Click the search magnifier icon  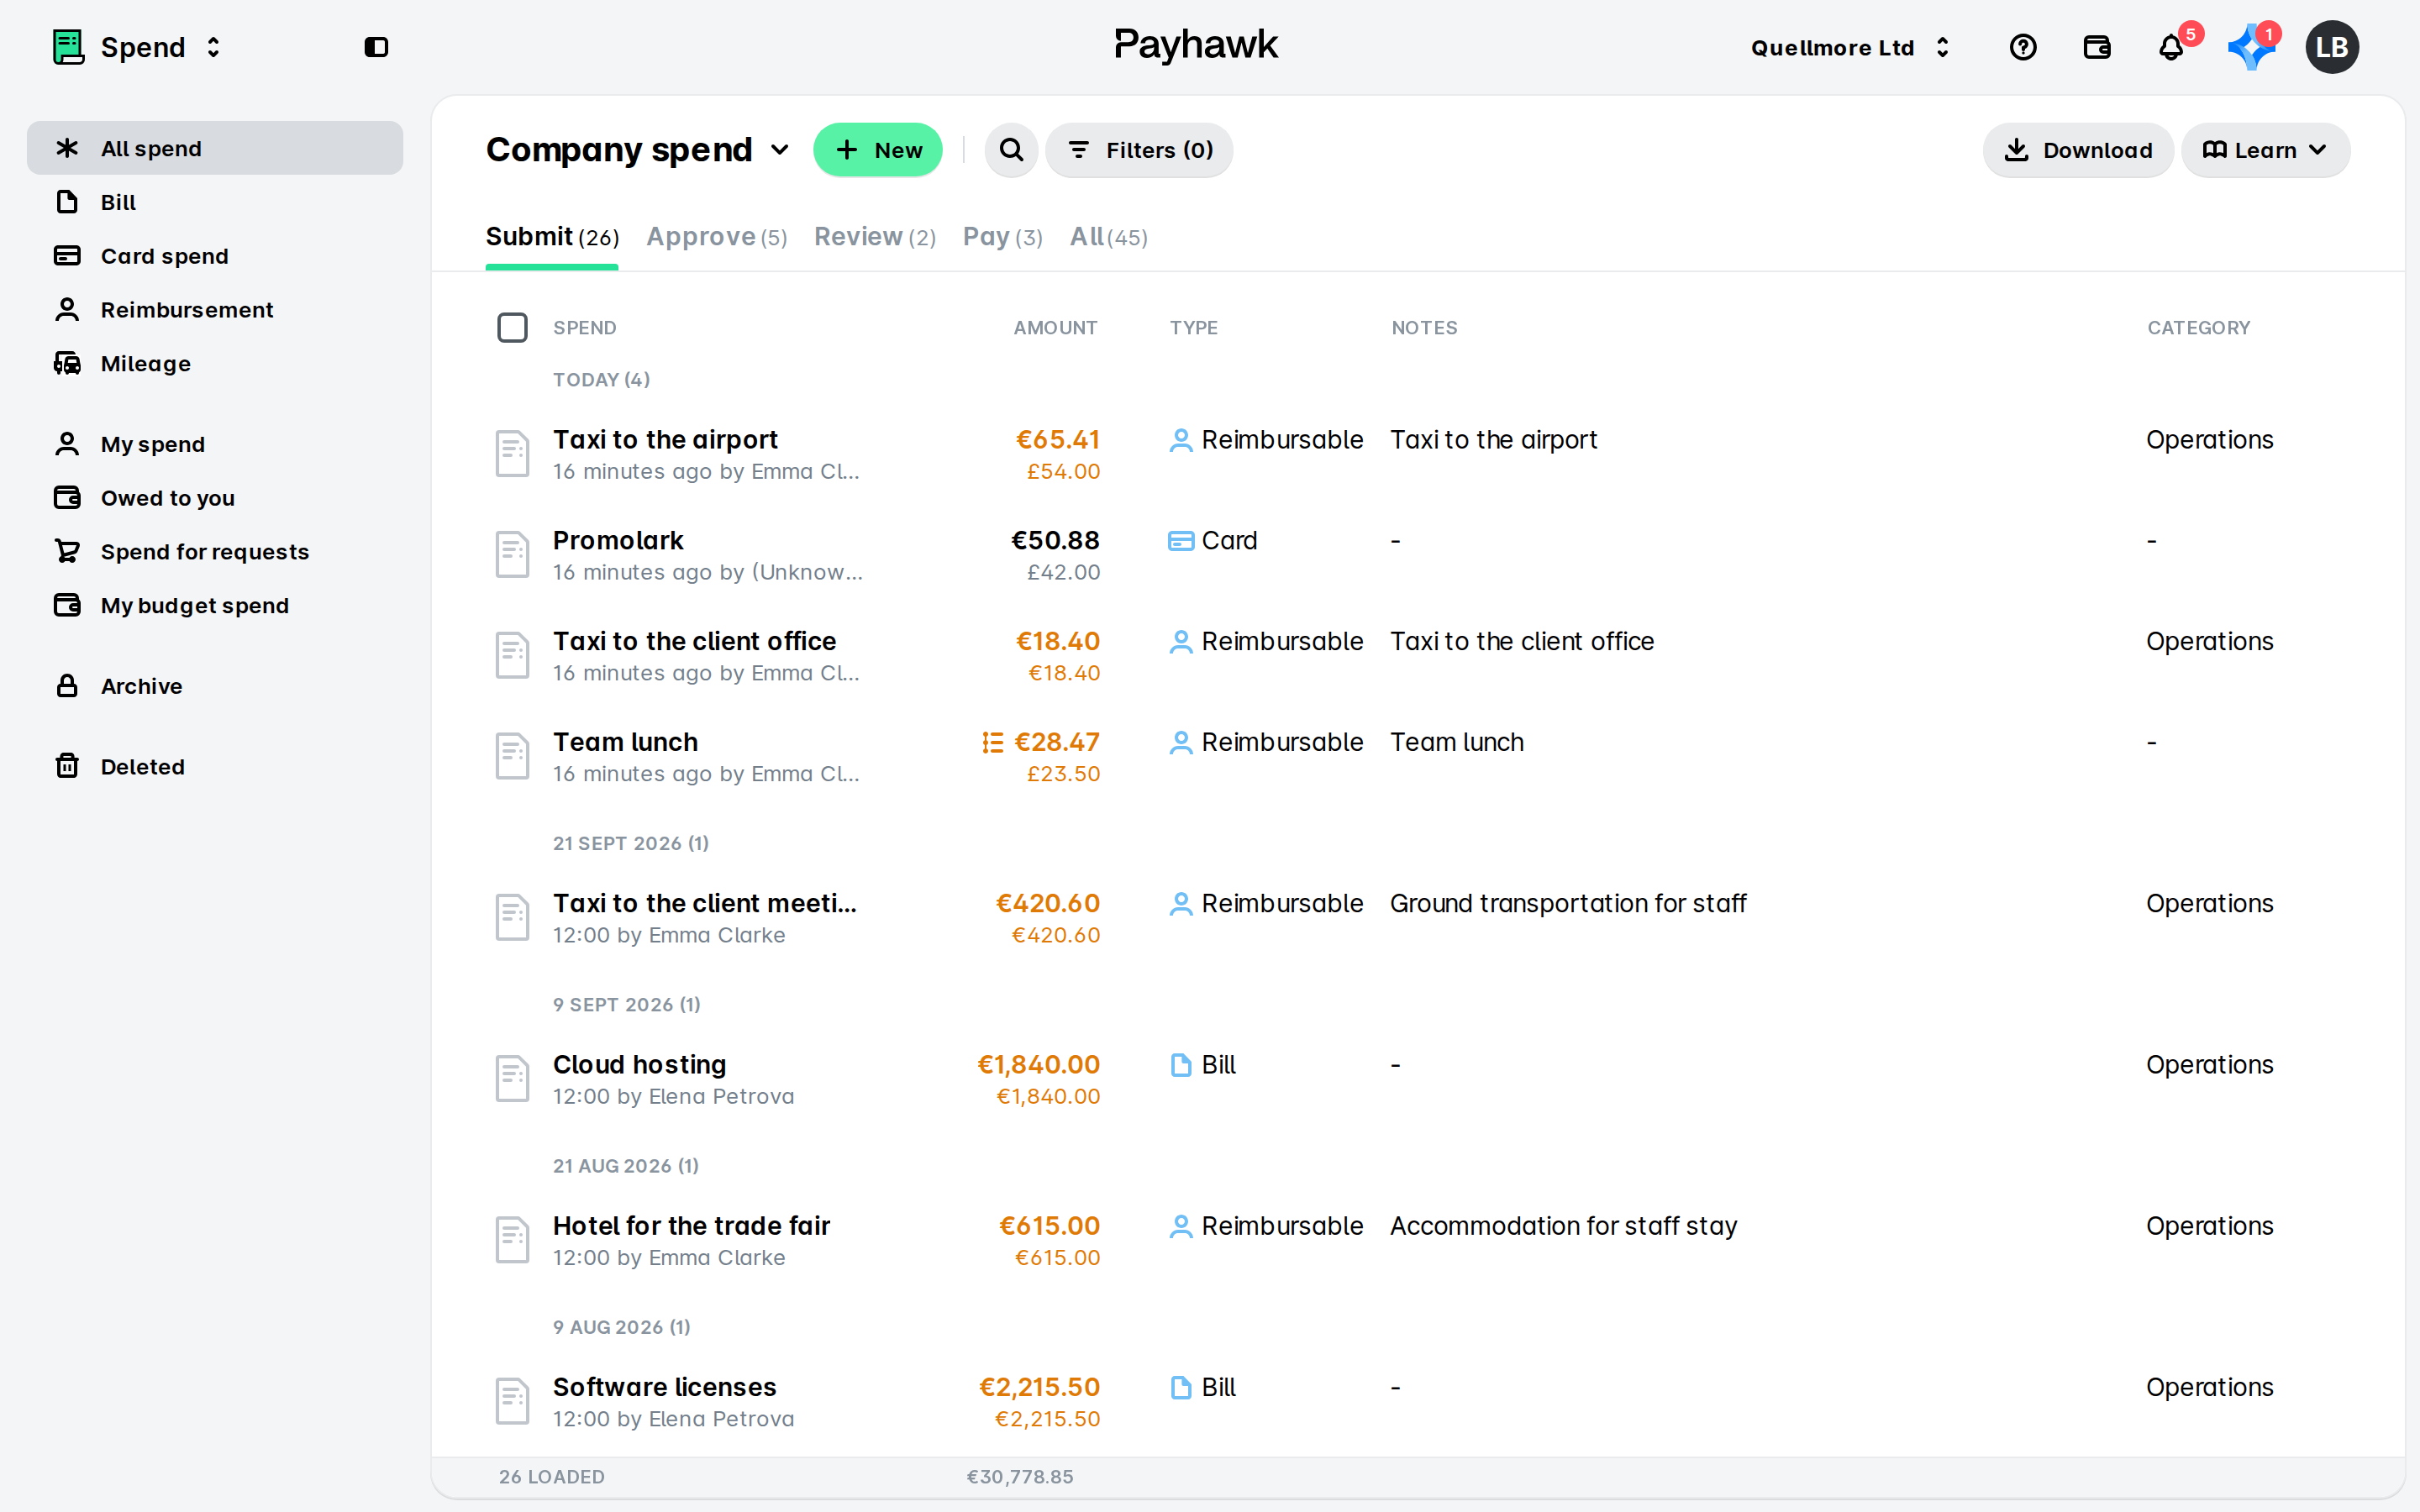pos(1011,150)
